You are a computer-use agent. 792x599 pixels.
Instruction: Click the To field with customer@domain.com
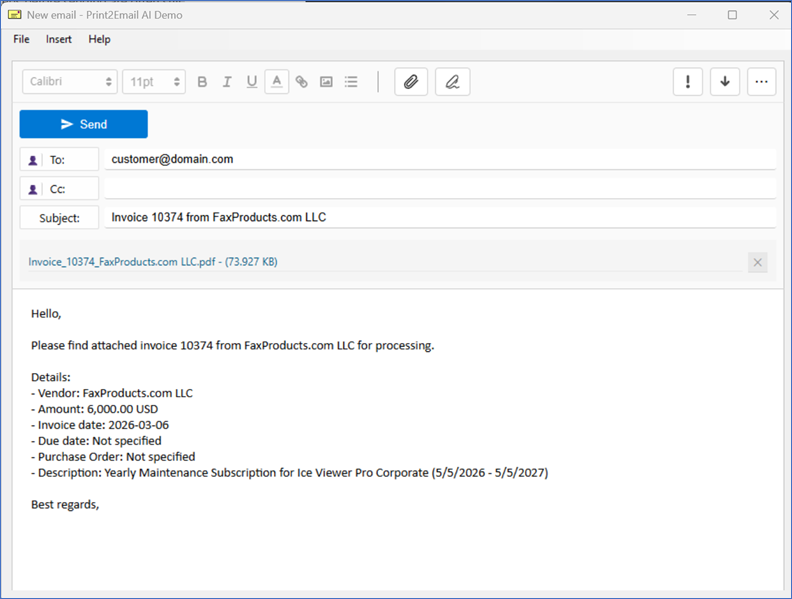click(440, 160)
